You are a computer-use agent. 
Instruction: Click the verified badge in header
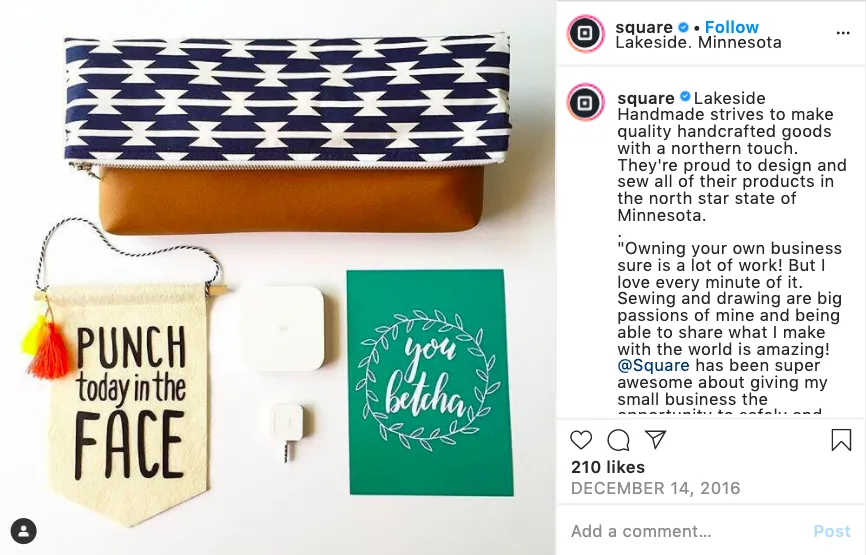[683, 27]
